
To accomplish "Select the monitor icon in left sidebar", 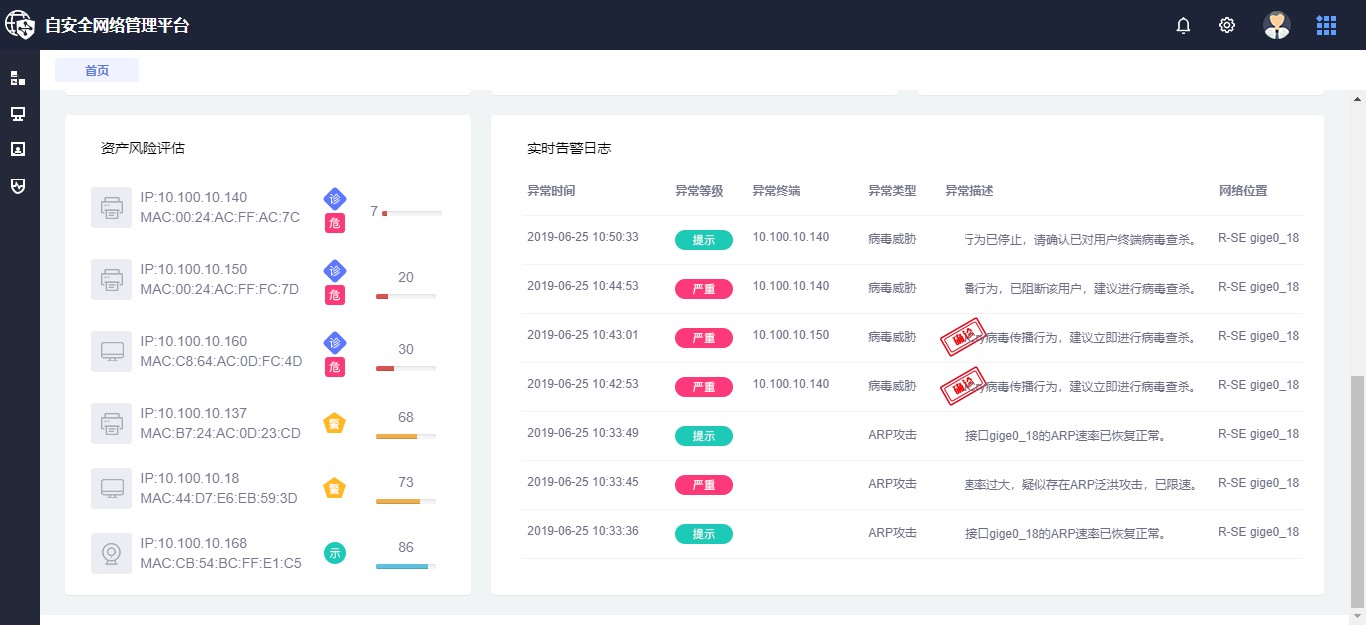I will click(18, 114).
